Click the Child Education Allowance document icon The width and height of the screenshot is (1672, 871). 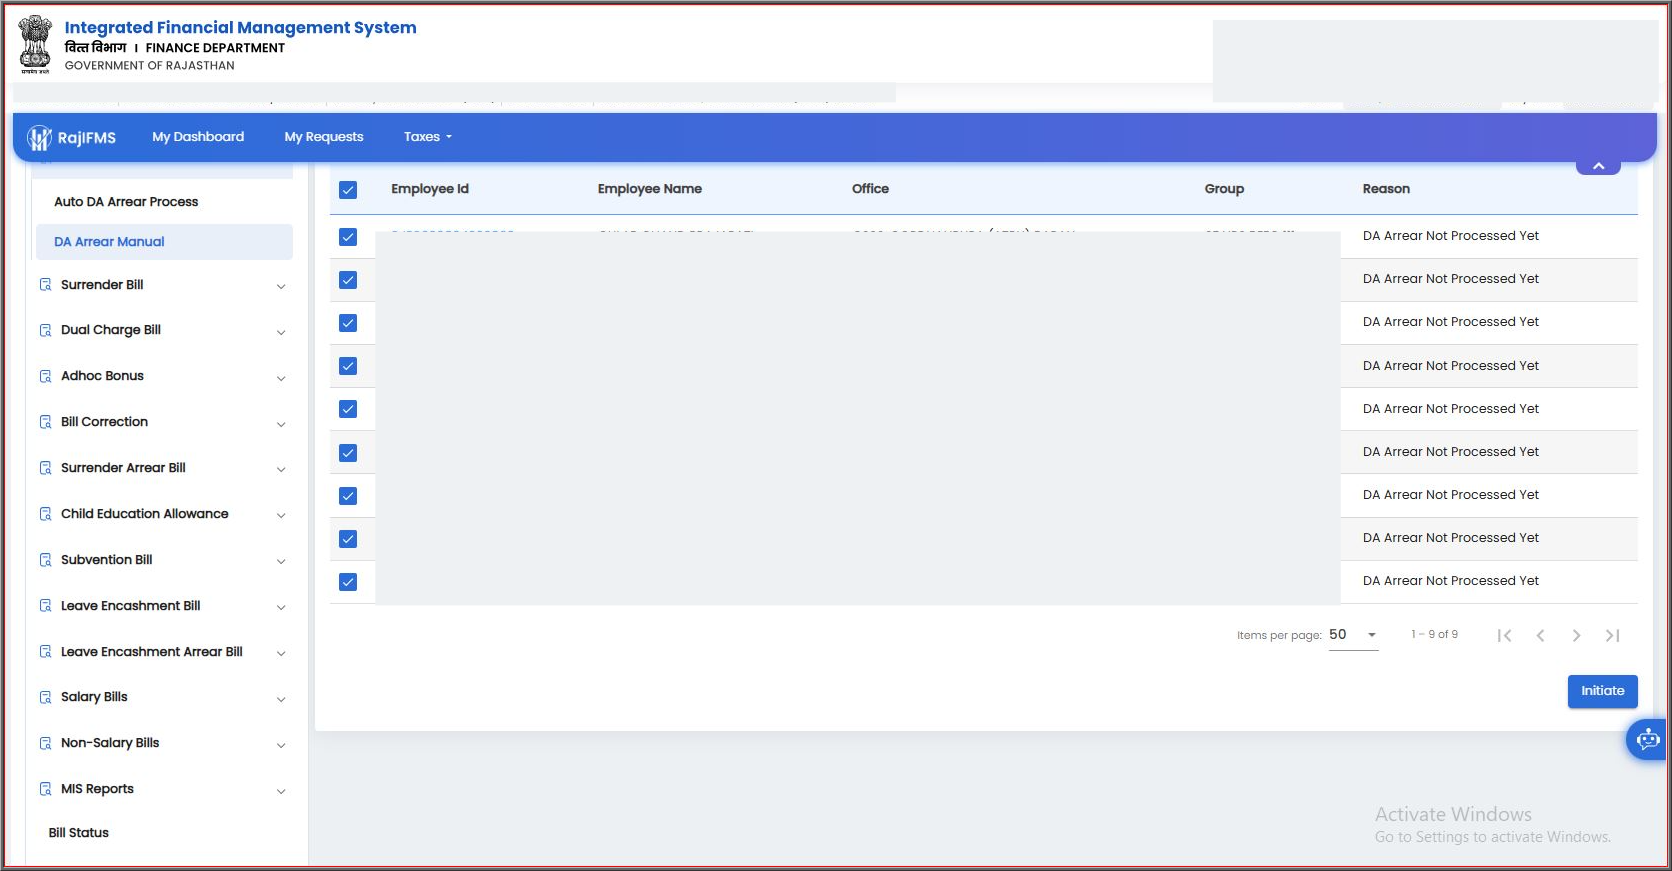[45, 514]
